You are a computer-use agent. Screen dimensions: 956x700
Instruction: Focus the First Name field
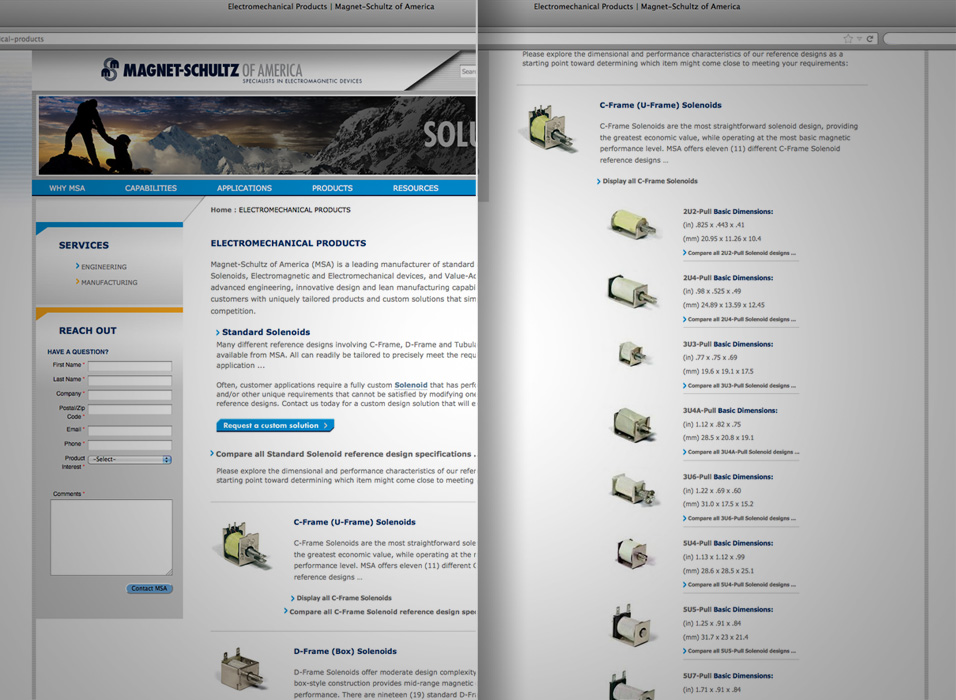130,366
